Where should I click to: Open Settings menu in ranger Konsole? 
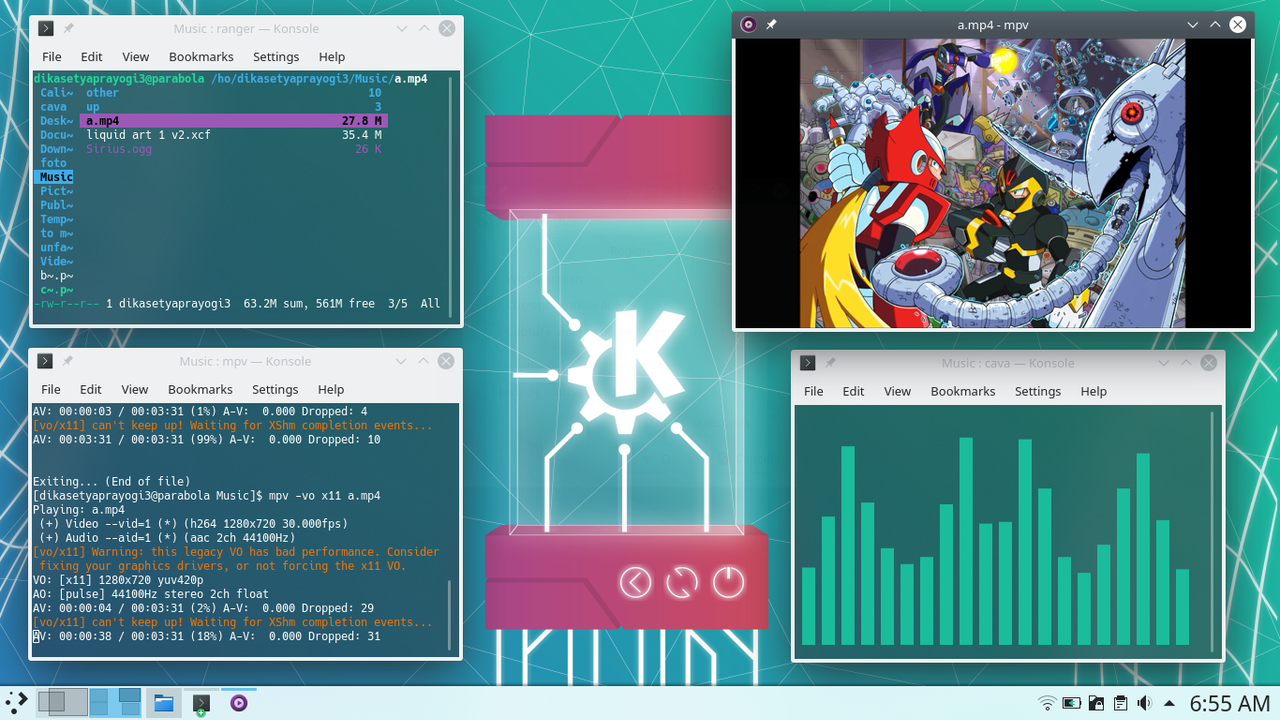click(x=276, y=57)
